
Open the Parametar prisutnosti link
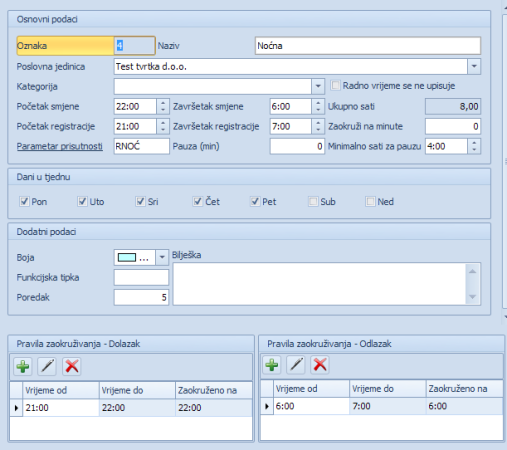pyautogui.click(x=60, y=146)
